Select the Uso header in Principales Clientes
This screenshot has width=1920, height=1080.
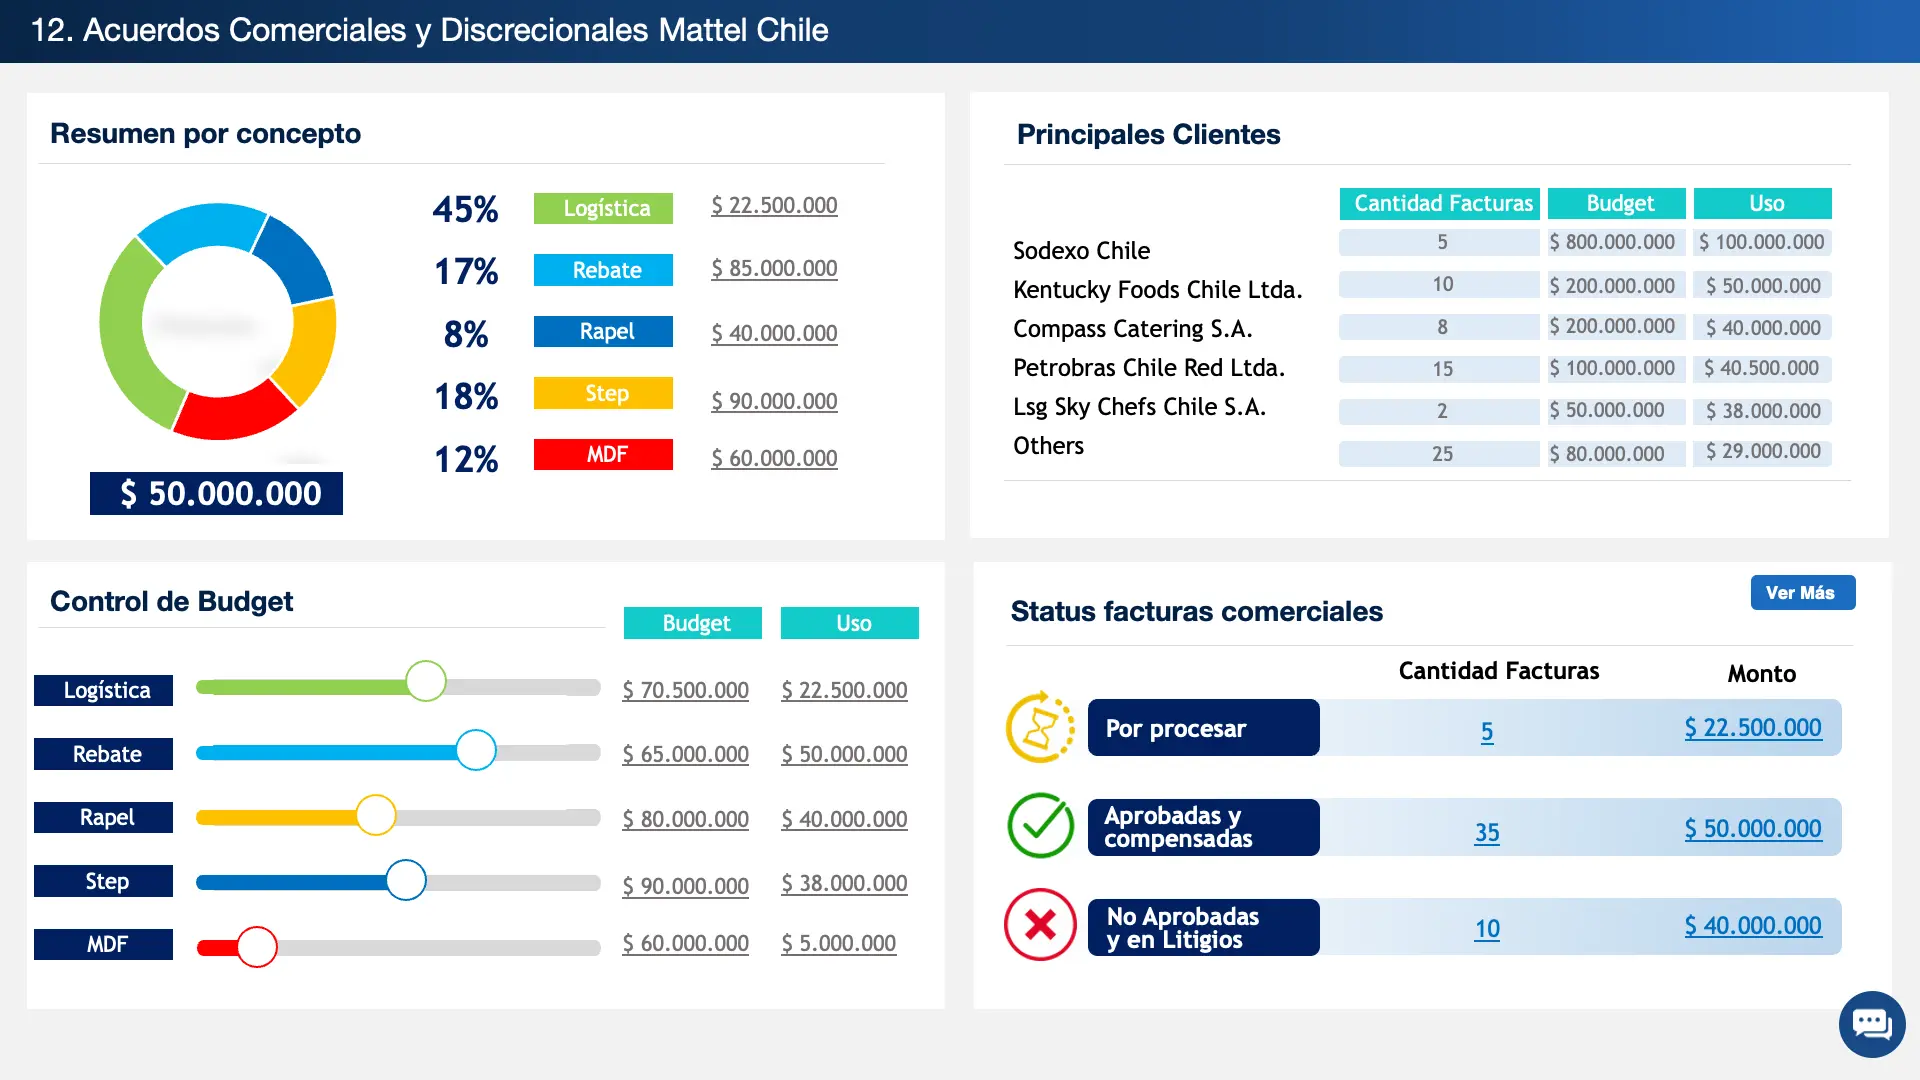tap(1765, 203)
